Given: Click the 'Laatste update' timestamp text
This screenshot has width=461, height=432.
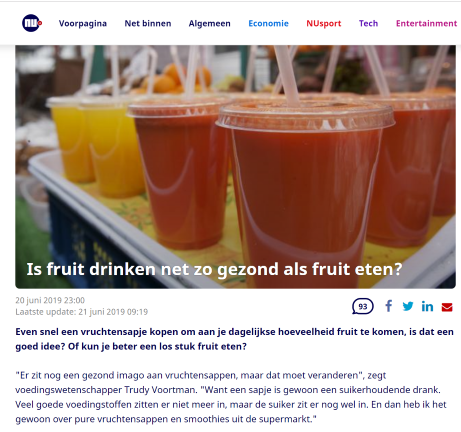Looking at the screenshot, I should tap(82, 312).
